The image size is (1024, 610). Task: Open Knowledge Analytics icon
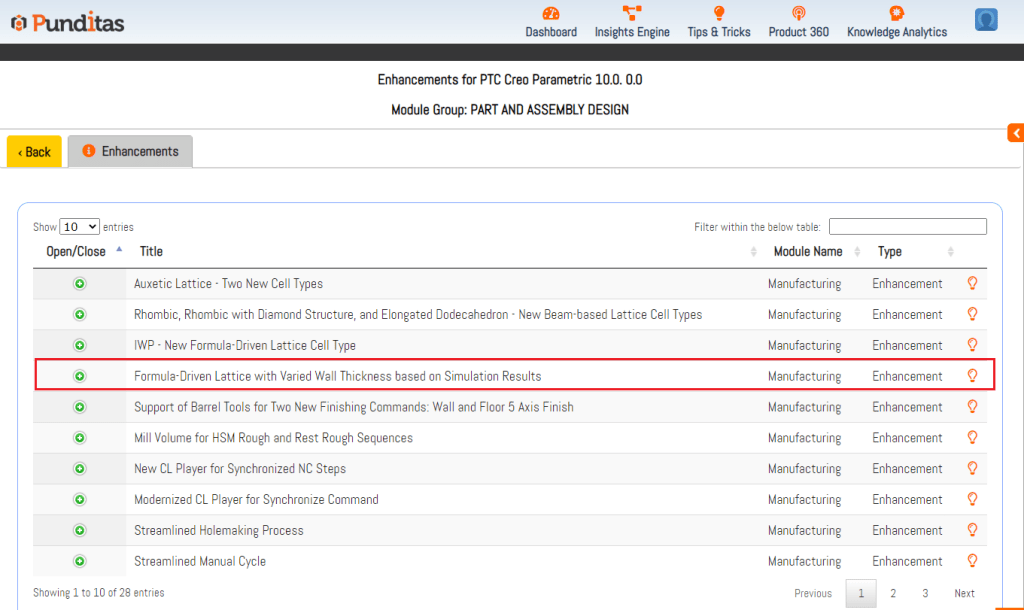coord(896,13)
